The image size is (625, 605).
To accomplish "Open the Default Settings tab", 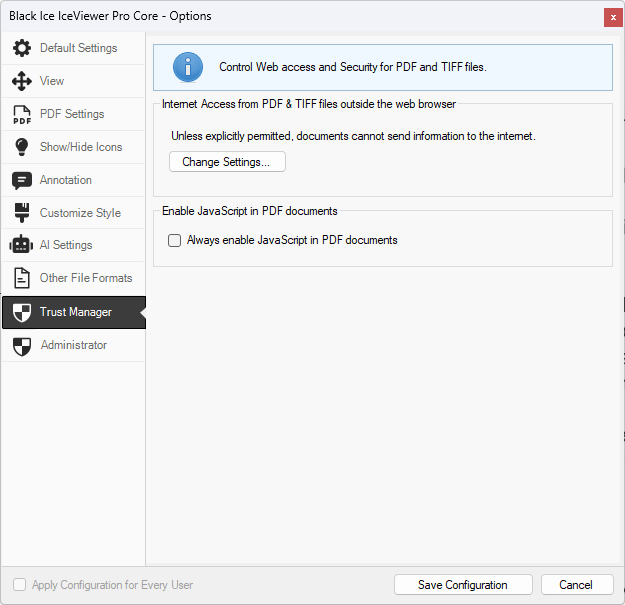I will click(79, 48).
